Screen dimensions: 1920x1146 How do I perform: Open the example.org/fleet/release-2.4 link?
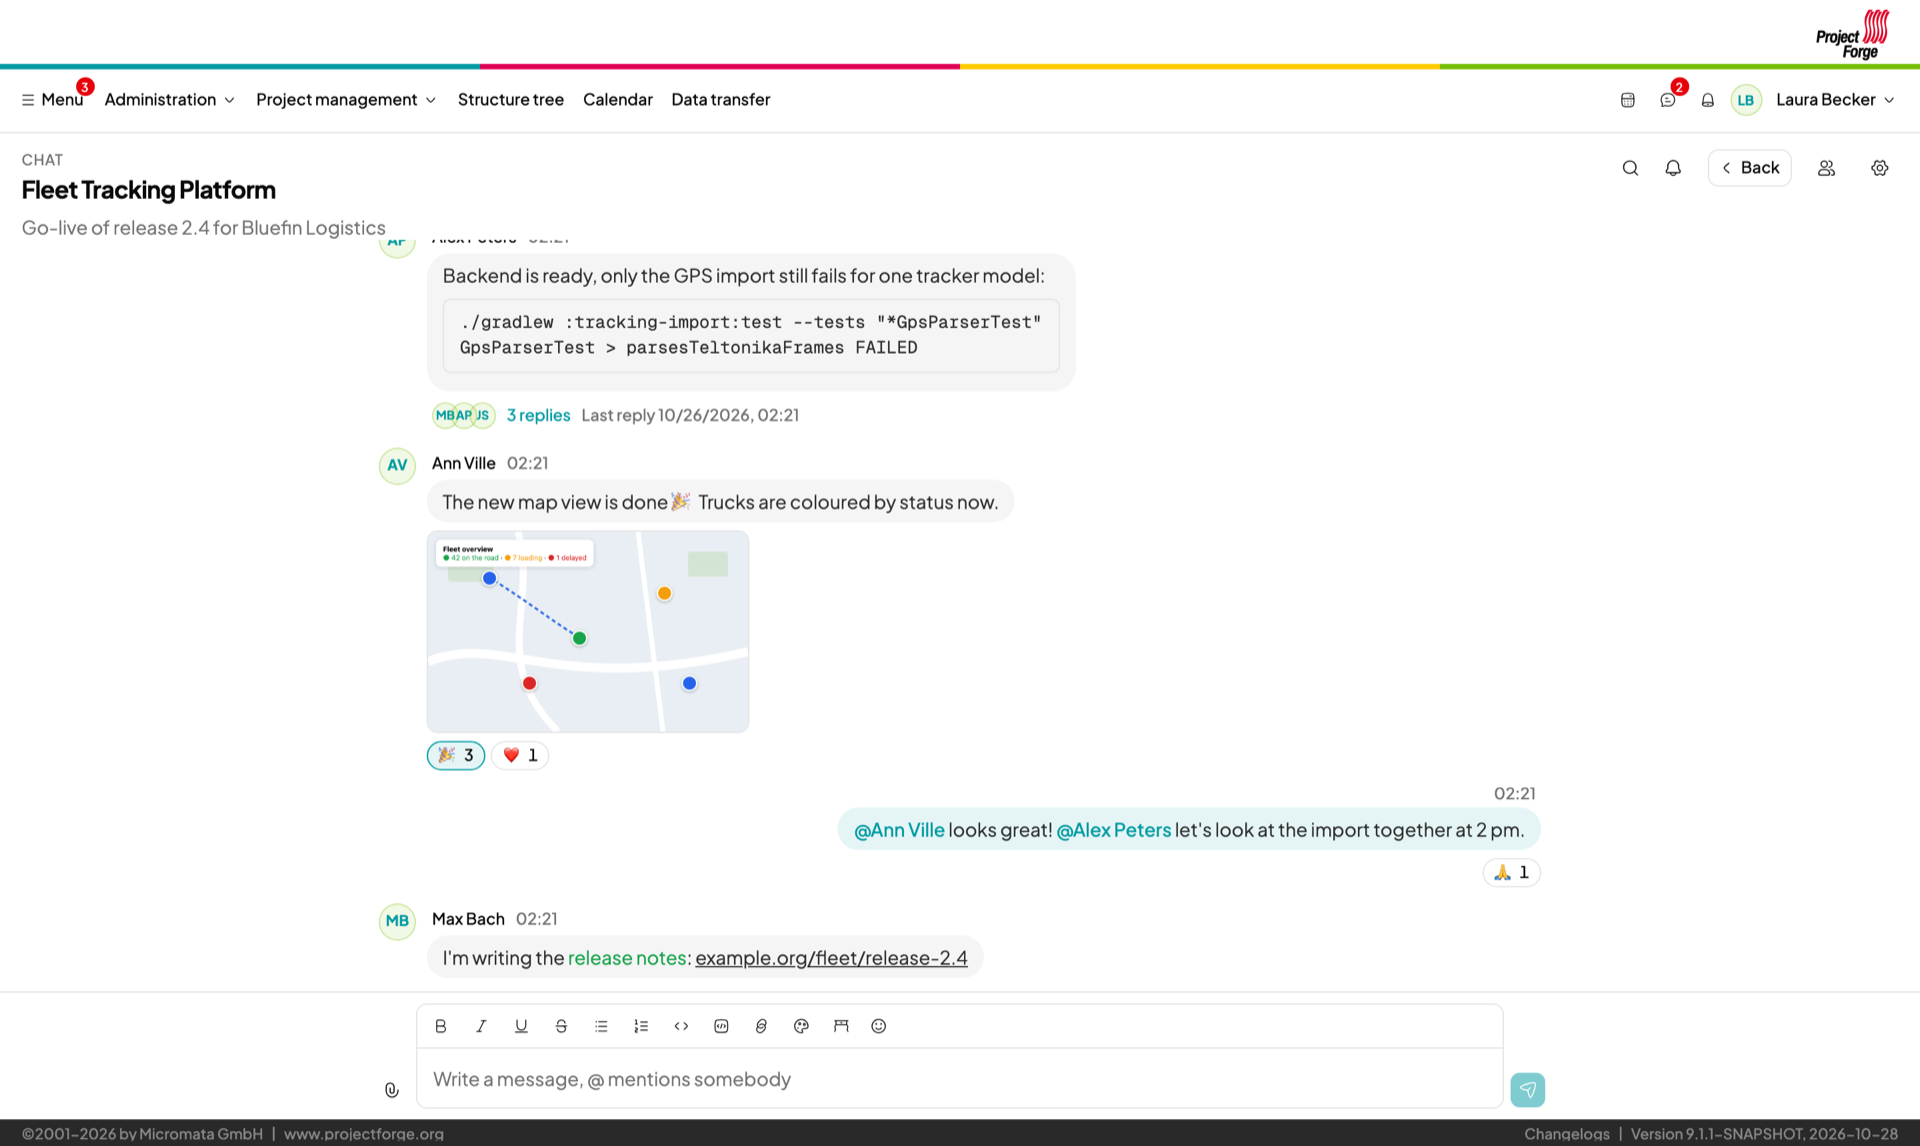coord(831,958)
